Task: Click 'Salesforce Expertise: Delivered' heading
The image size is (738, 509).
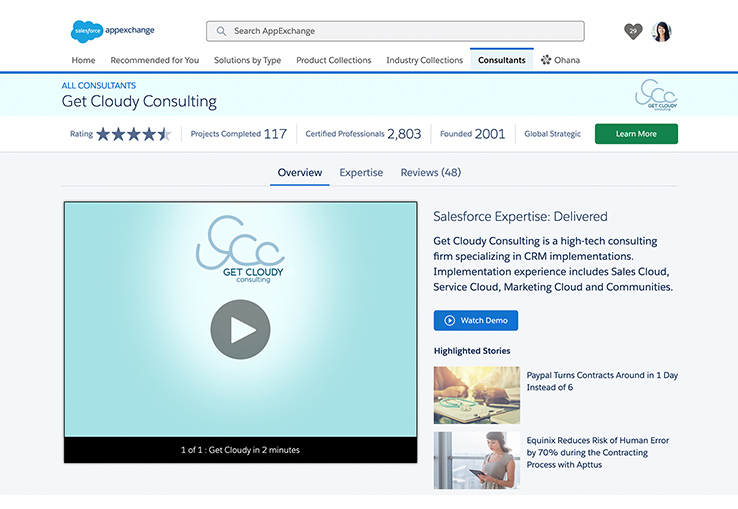Action: (520, 217)
